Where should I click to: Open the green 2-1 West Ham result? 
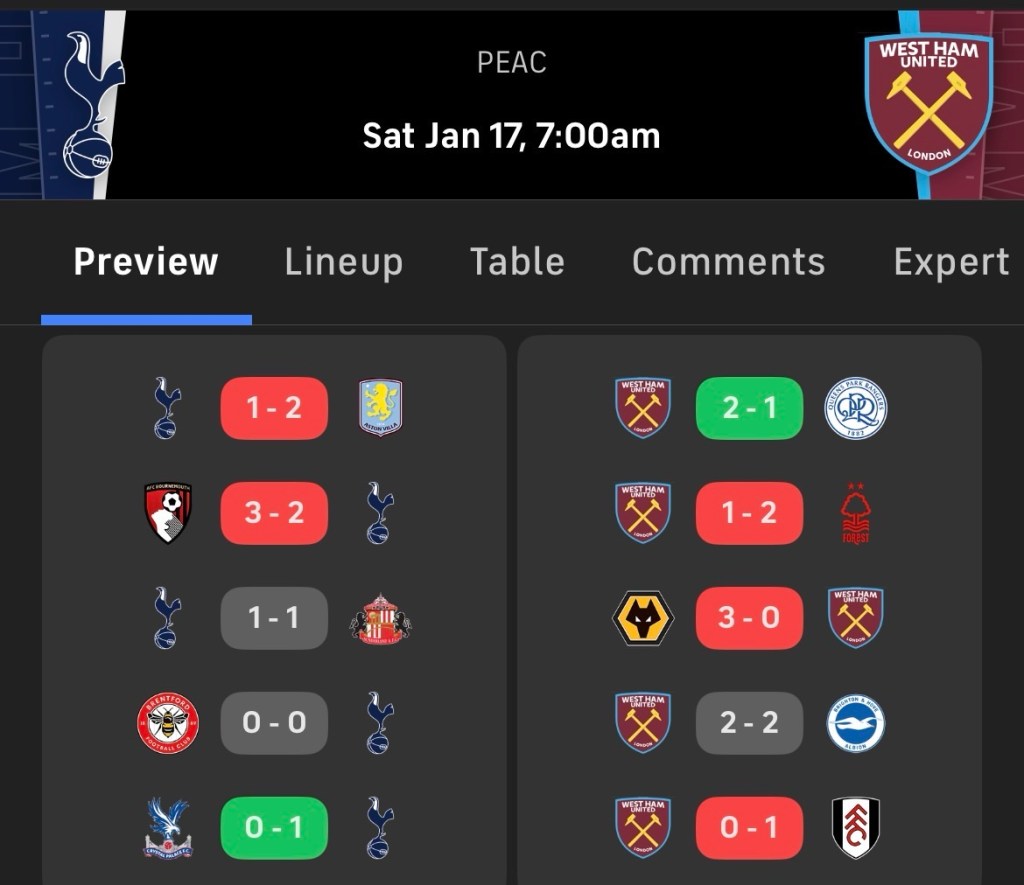pyautogui.click(x=749, y=408)
